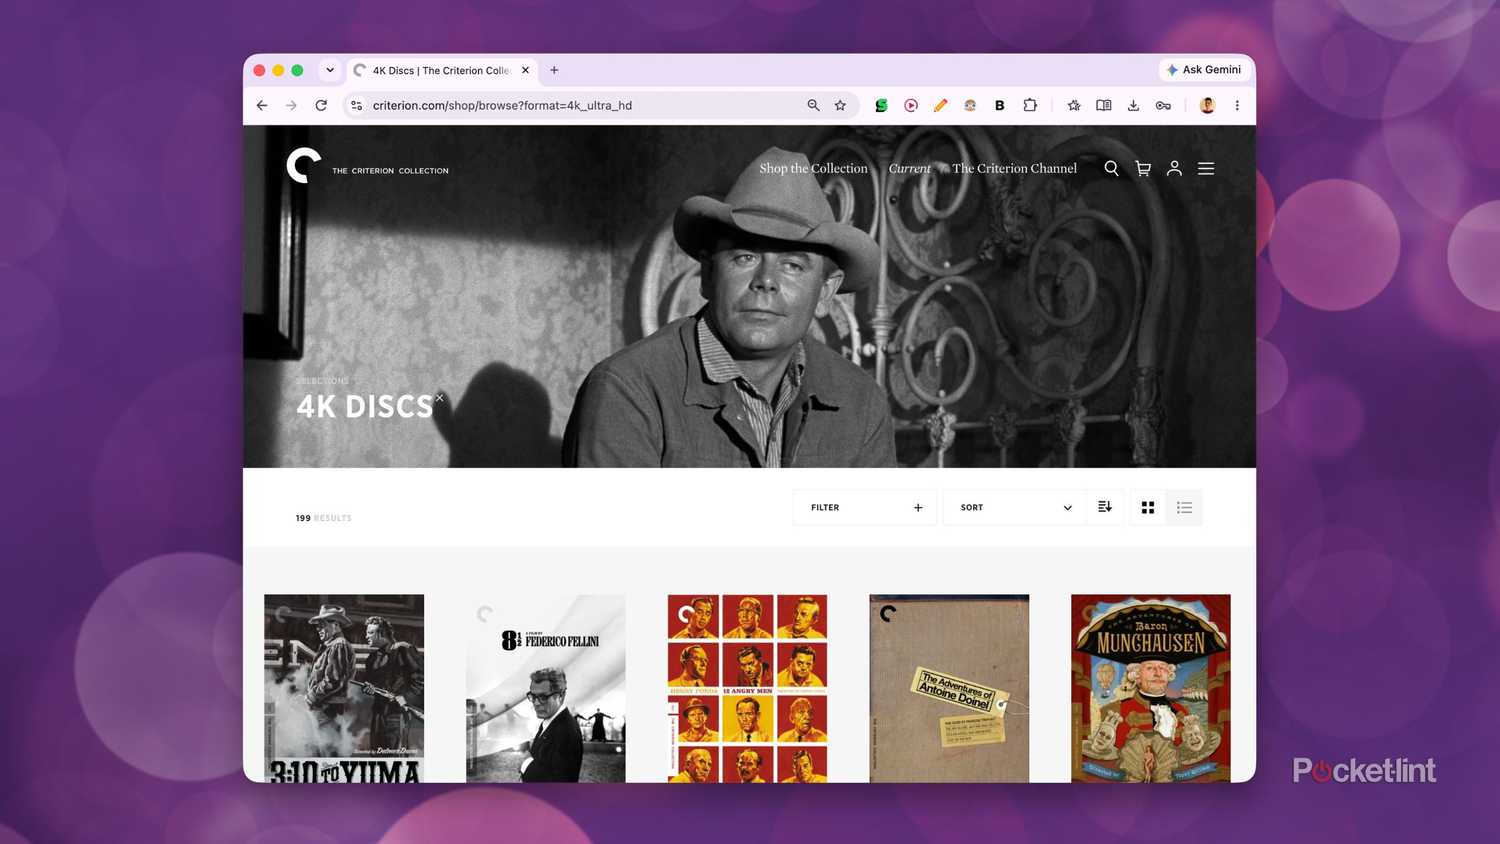The height and width of the screenshot is (844, 1500).
Task: Open the site information icon in the address bar
Action: [x=357, y=105]
